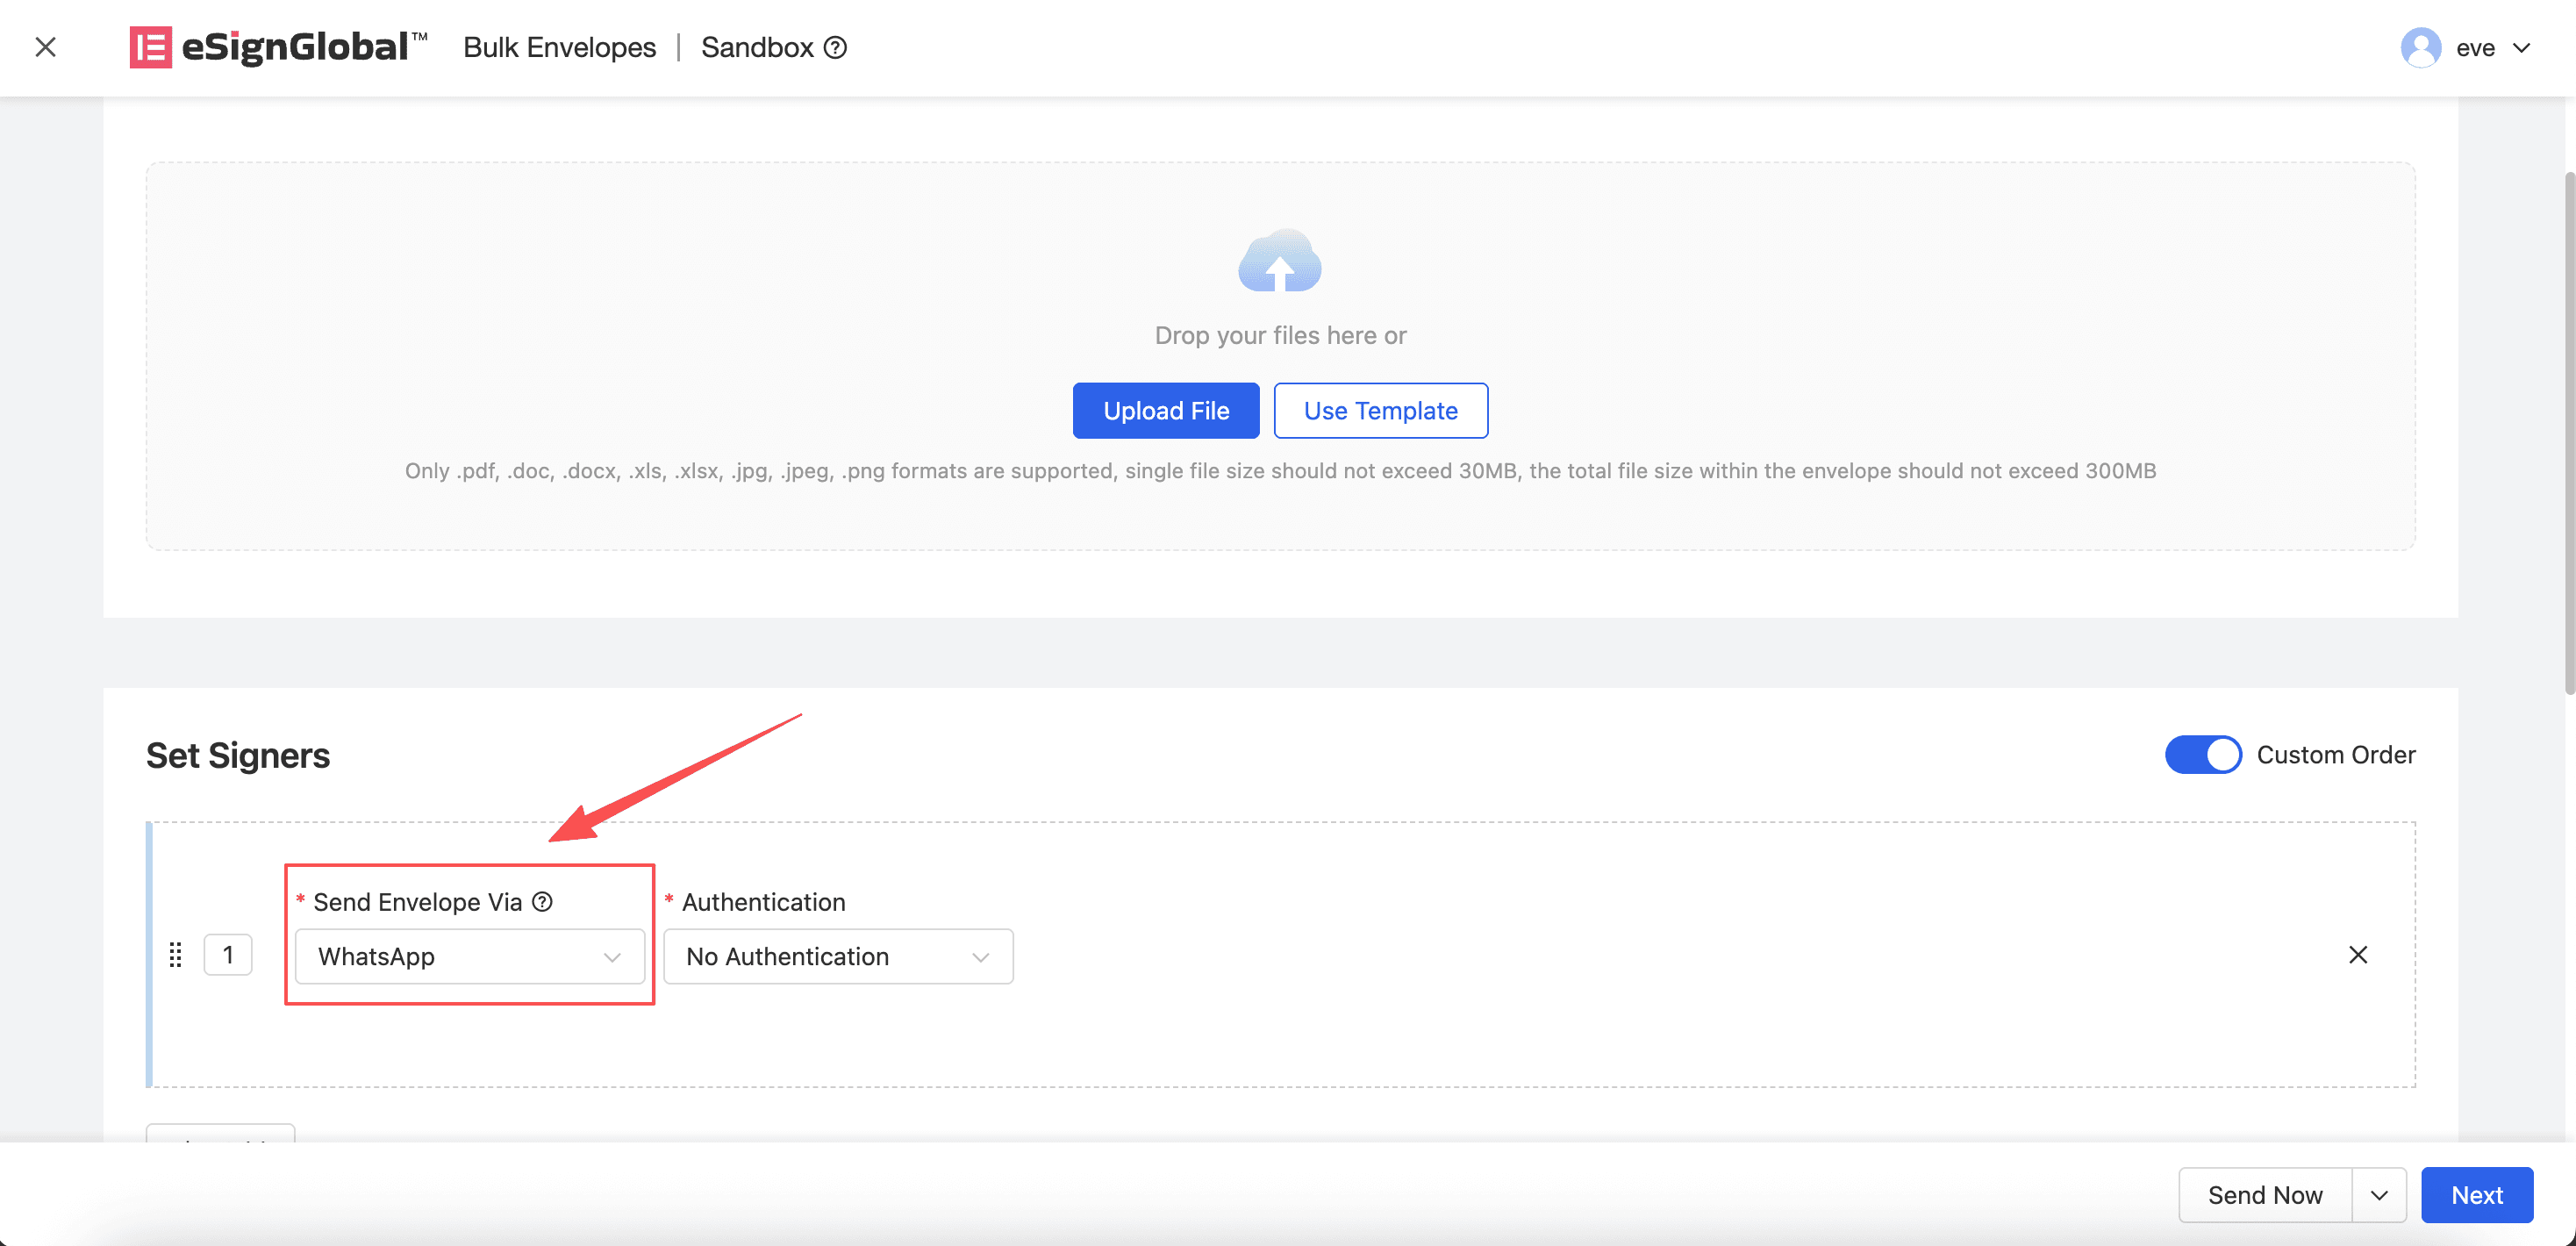This screenshot has width=2576, height=1246.
Task: Click the Bulk Envelopes header label
Action: [559, 47]
